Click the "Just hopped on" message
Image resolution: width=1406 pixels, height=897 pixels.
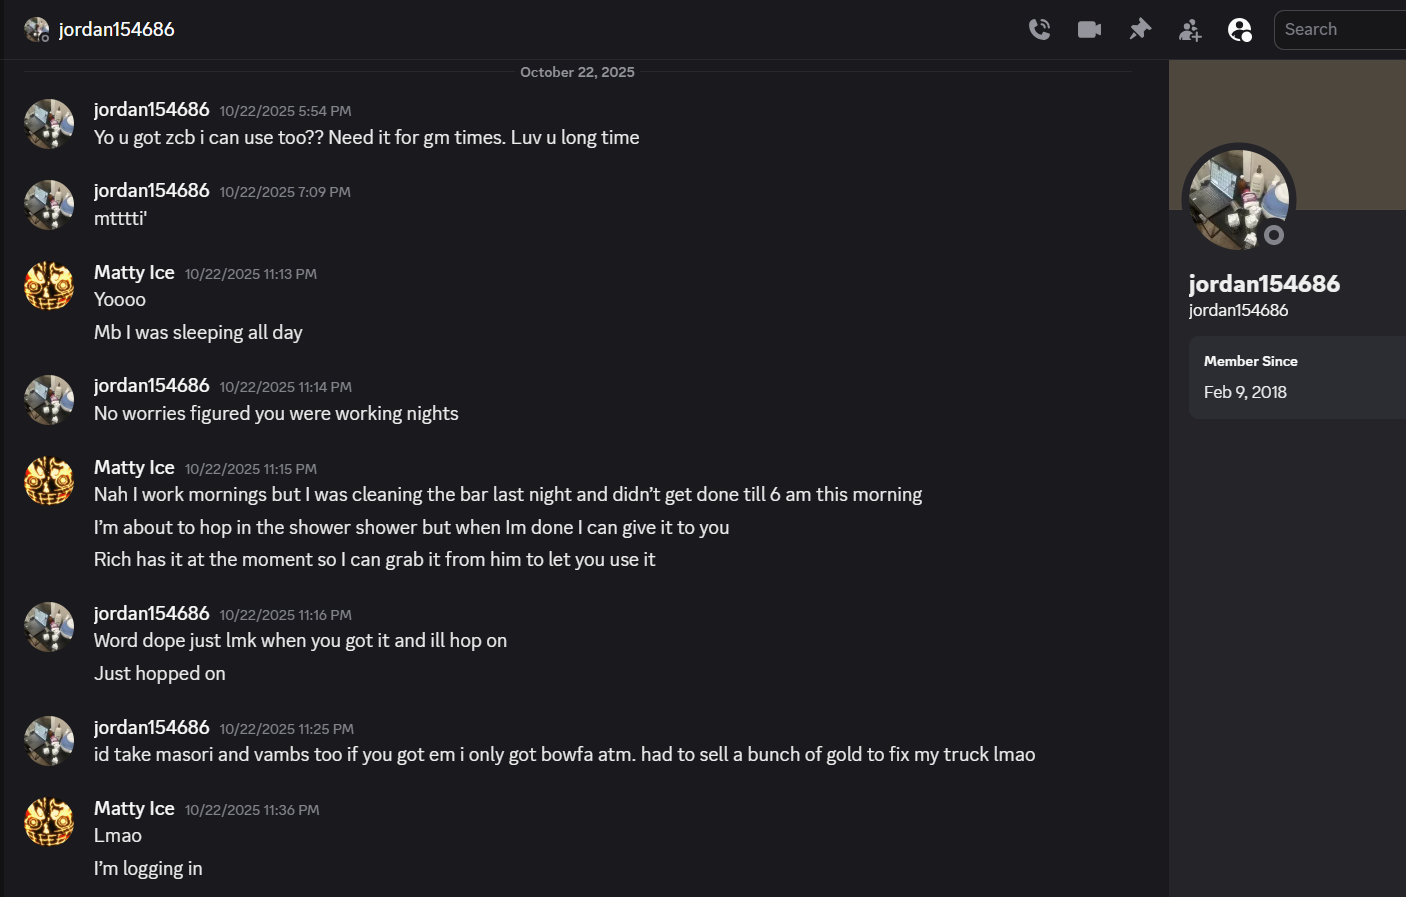[160, 674]
